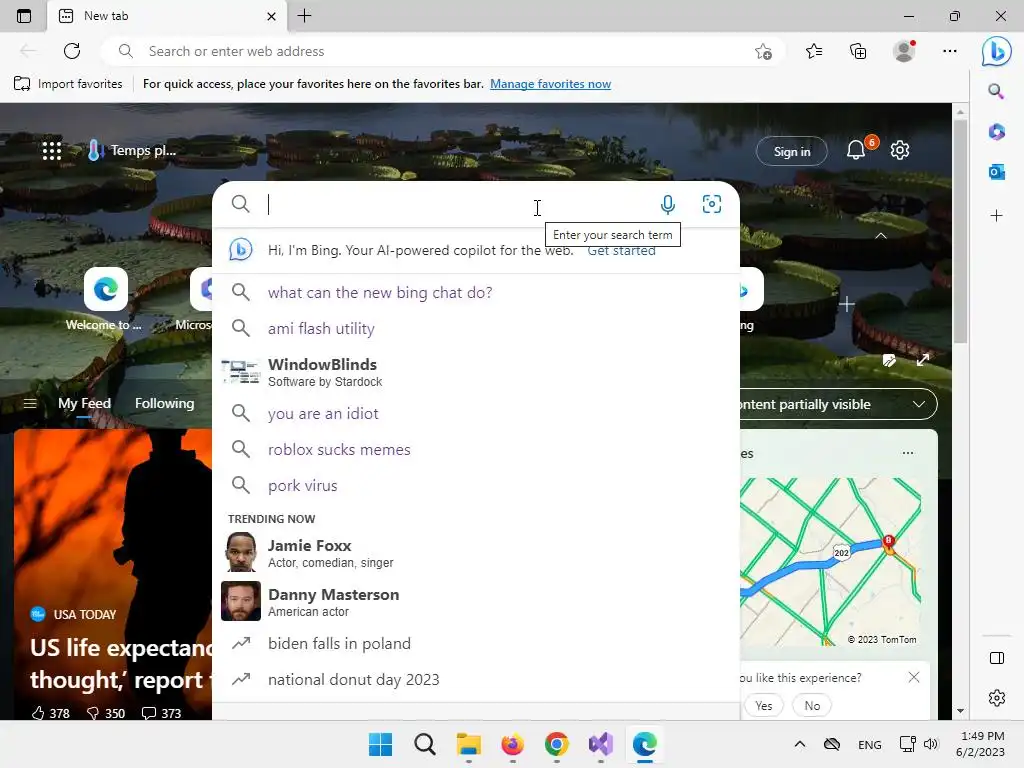Choose suggestion pork virus
The height and width of the screenshot is (768, 1024).
coord(476,485)
